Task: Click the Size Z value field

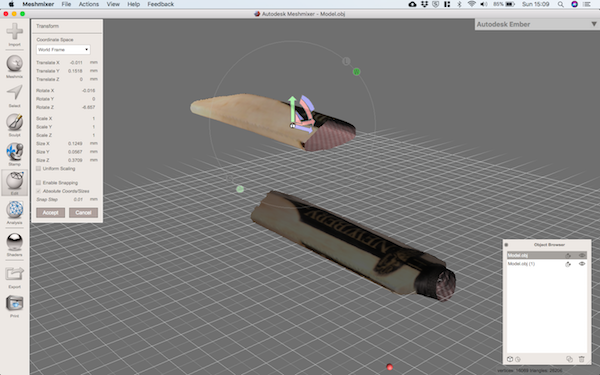Action: [x=75, y=160]
